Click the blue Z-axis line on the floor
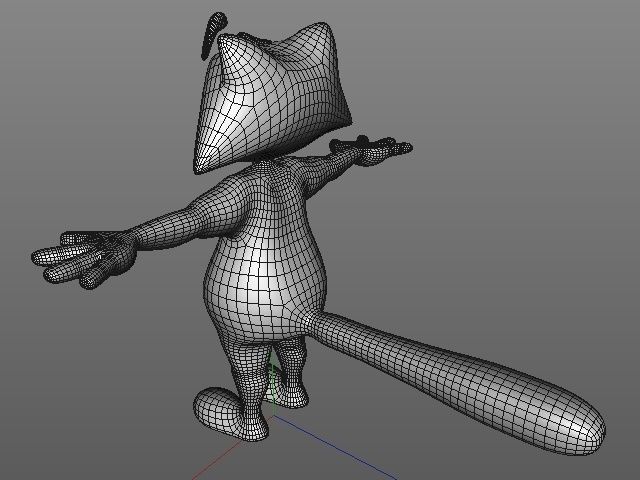The width and height of the screenshot is (640, 480). [335, 448]
